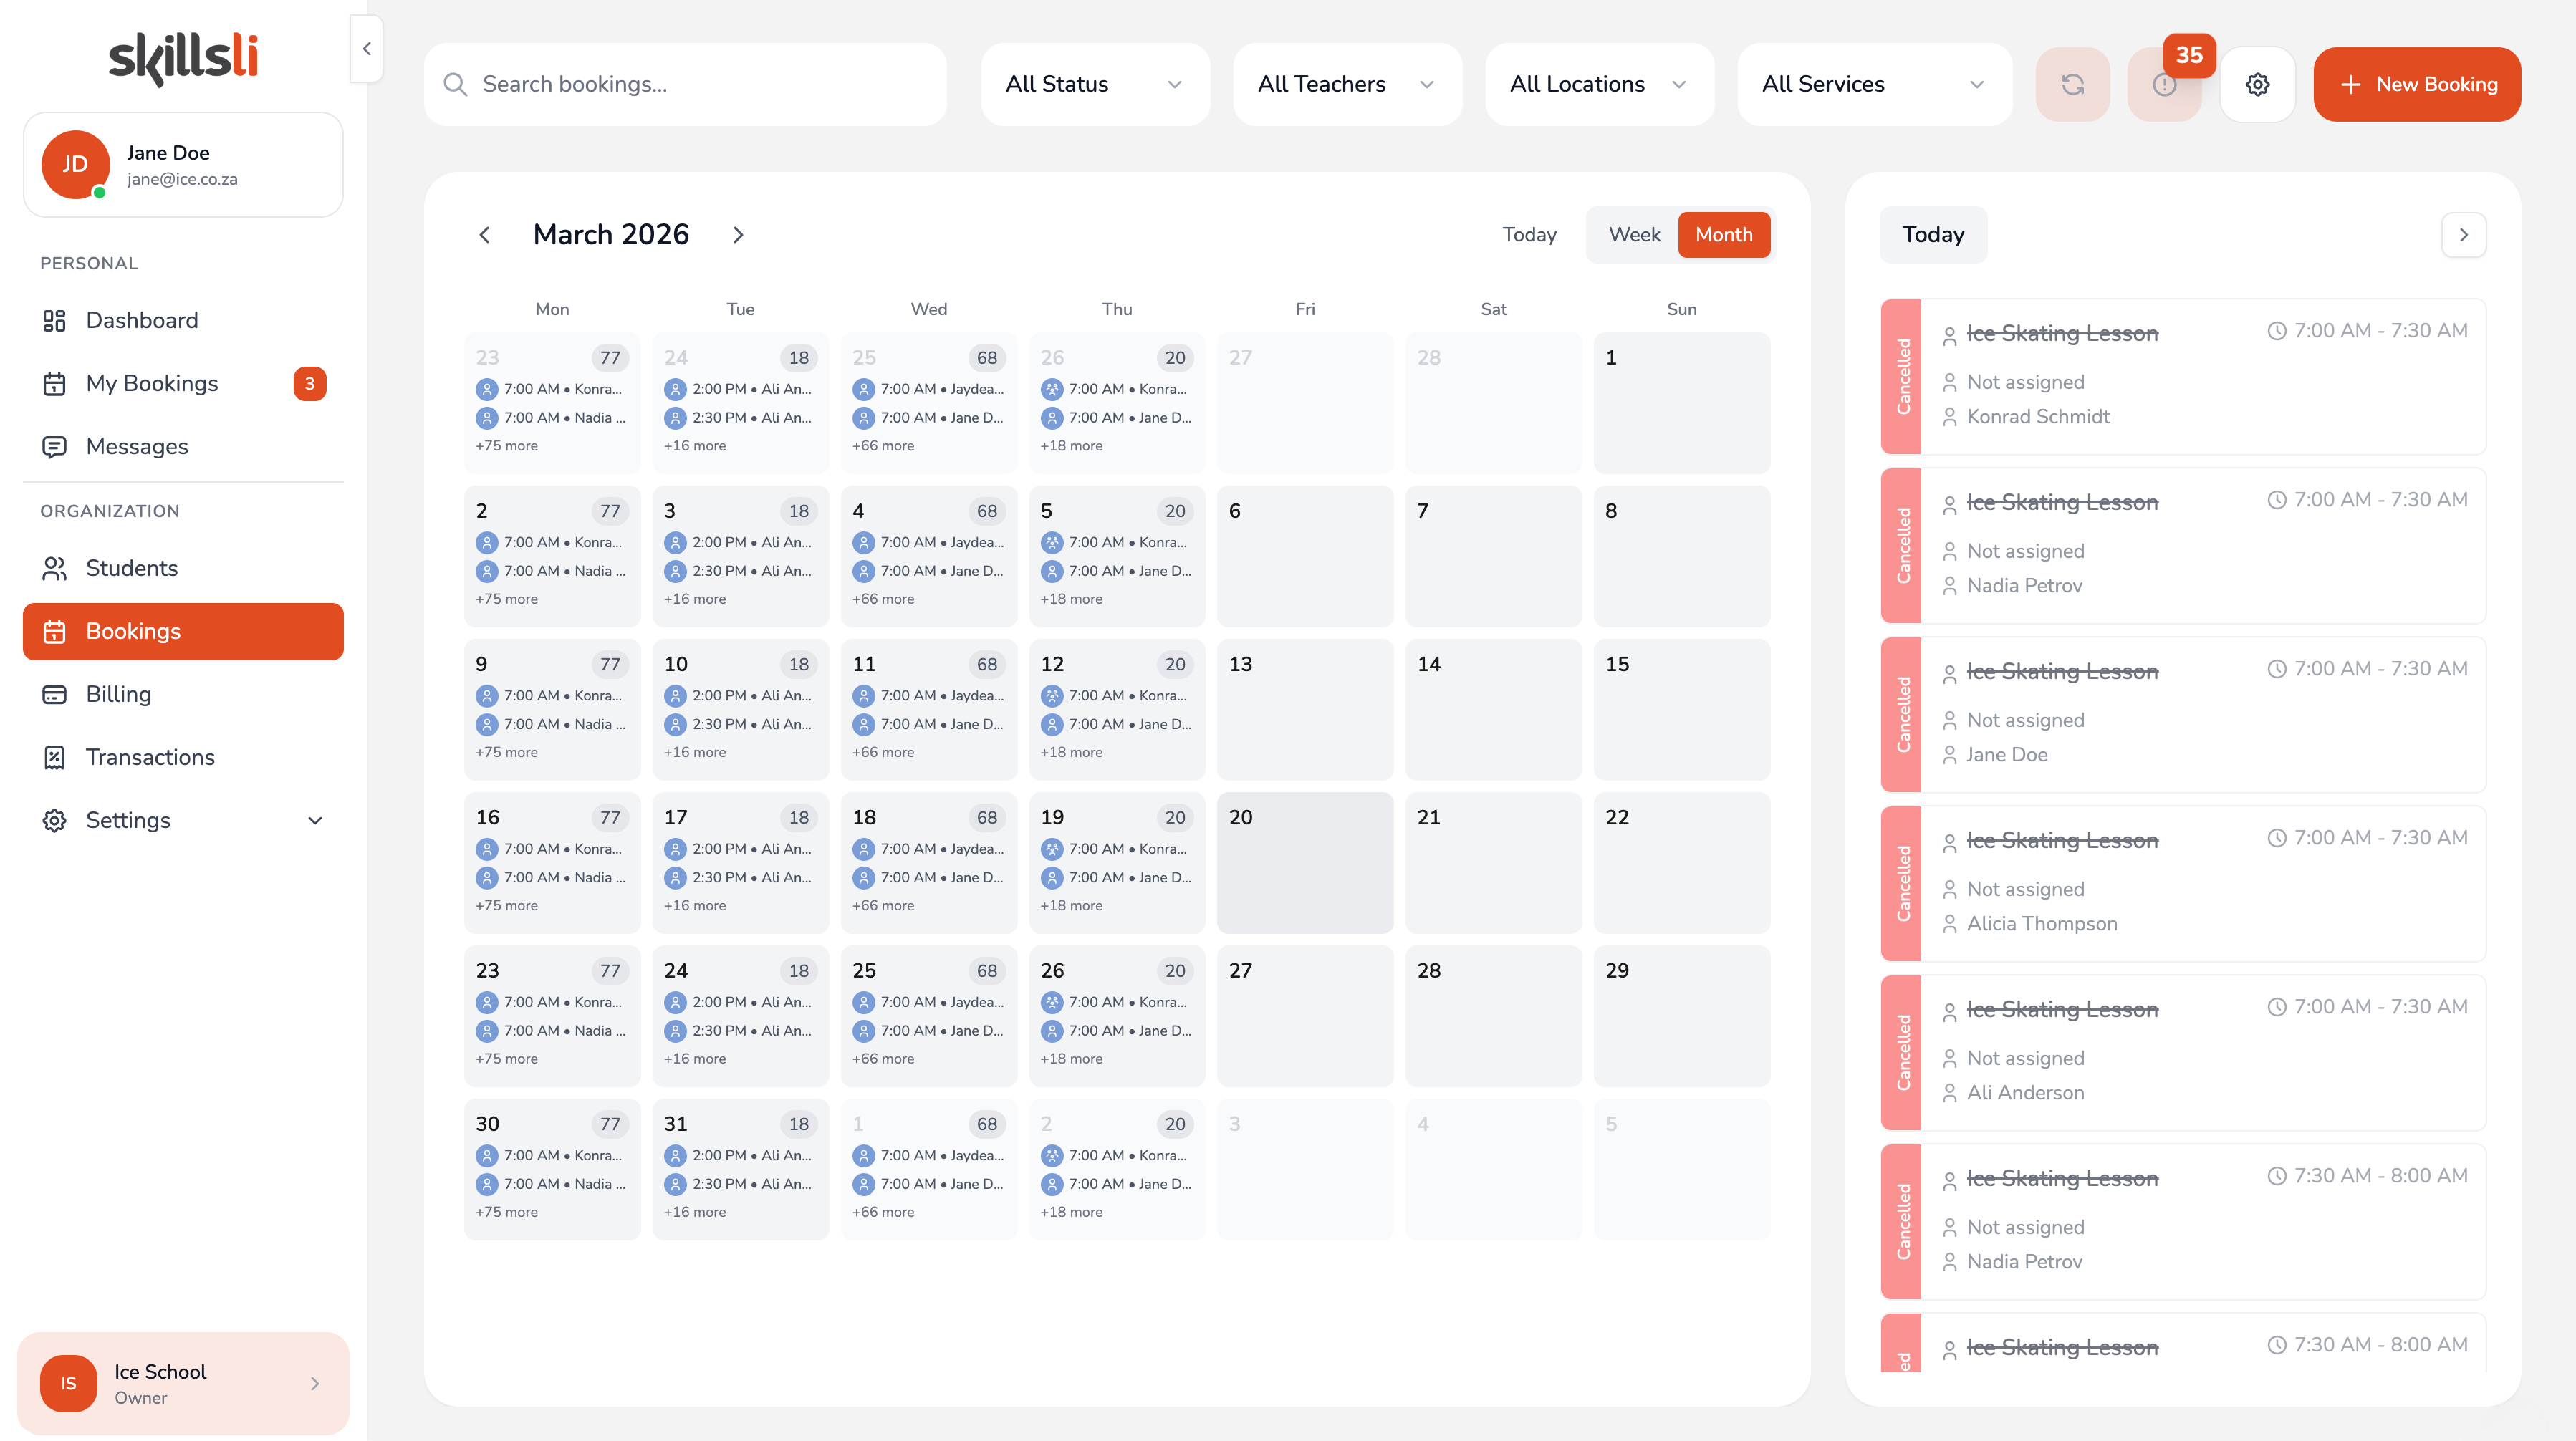
Task: Open Messages from the sidebar
Action: point(136,447)
